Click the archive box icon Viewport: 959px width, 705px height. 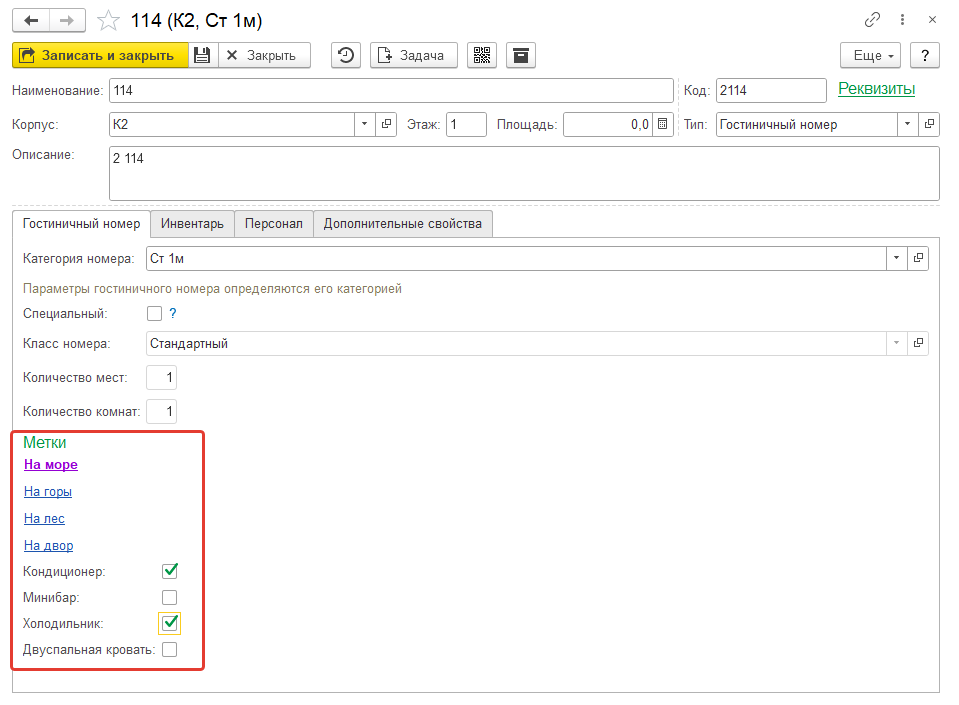click(520, 55)
